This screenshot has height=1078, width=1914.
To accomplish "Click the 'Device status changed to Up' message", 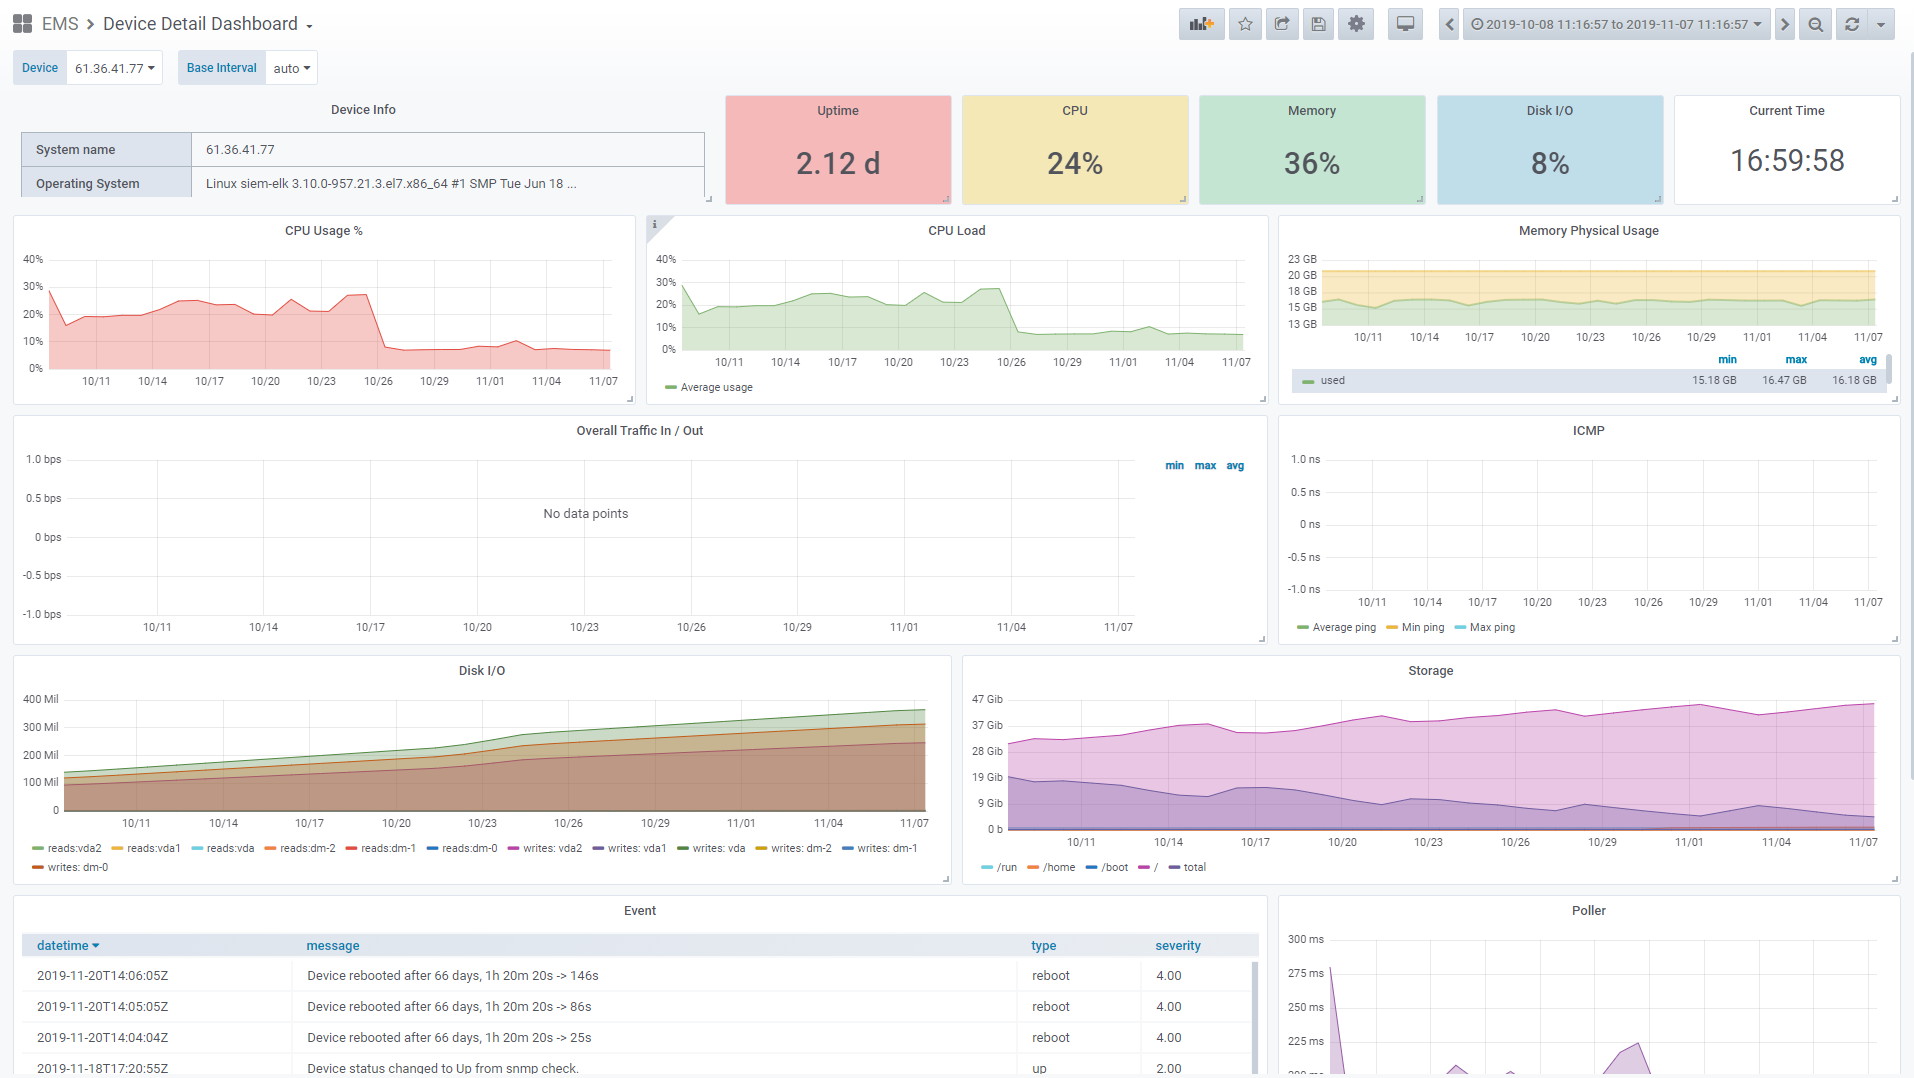I will [x=443, y=1068].
